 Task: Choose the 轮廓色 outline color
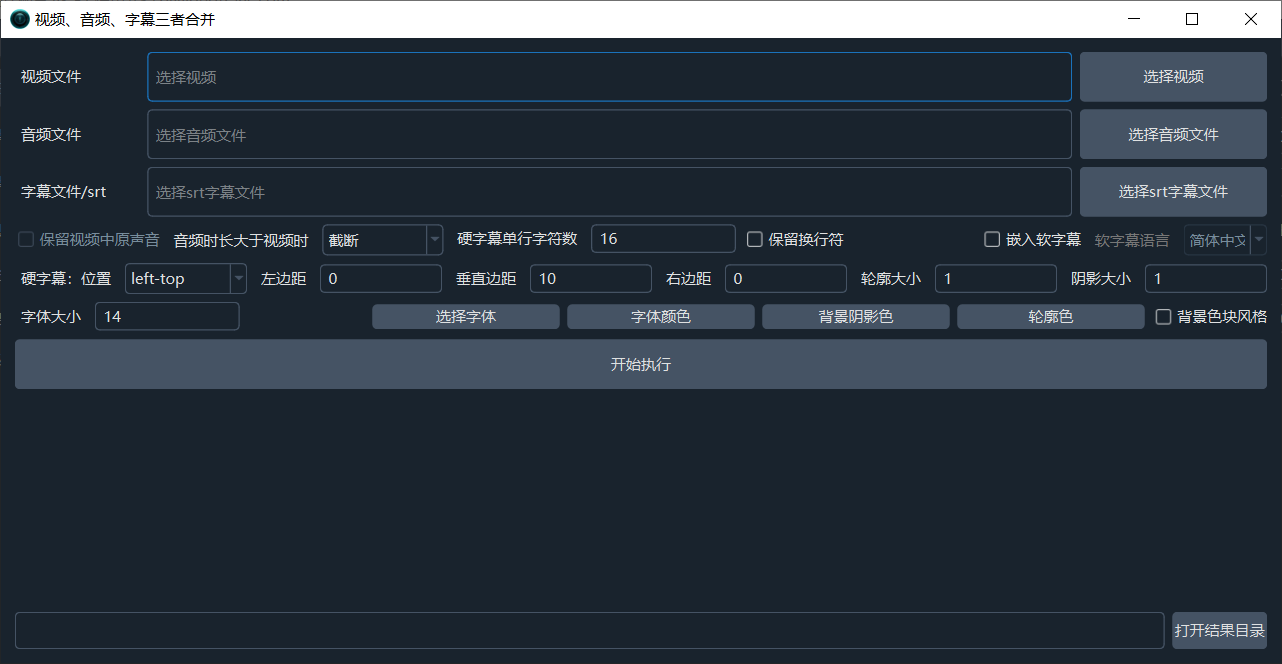(x=1050, y=317)
